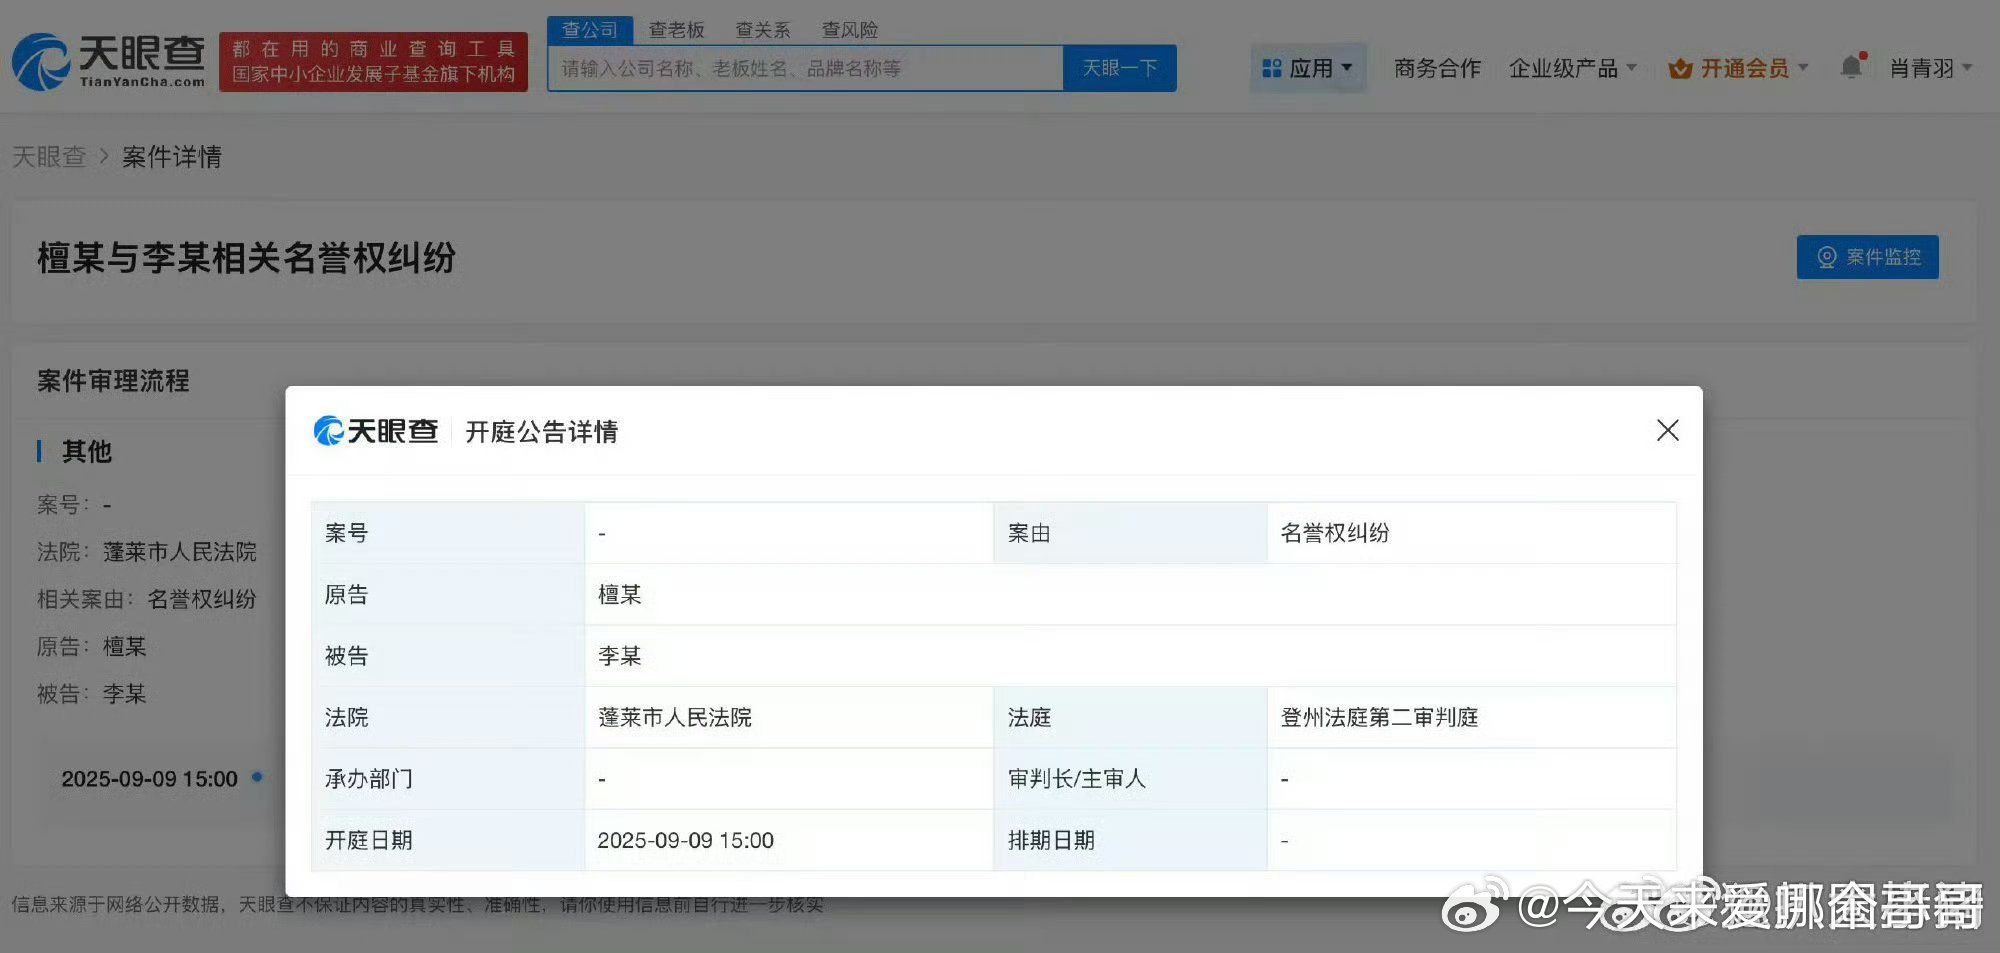This screenshot has height=953, width=2000.
Task: Switch to the 查风险 search tab
Action: click(x=850, y=30)
